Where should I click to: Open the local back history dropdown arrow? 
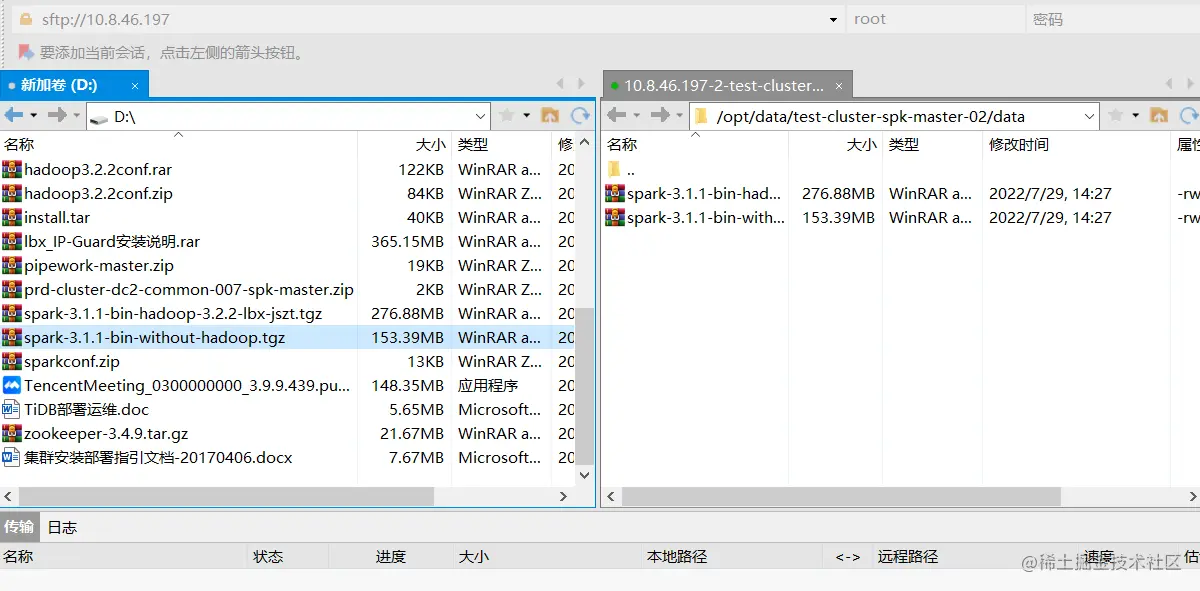click(x=33, y=116)
